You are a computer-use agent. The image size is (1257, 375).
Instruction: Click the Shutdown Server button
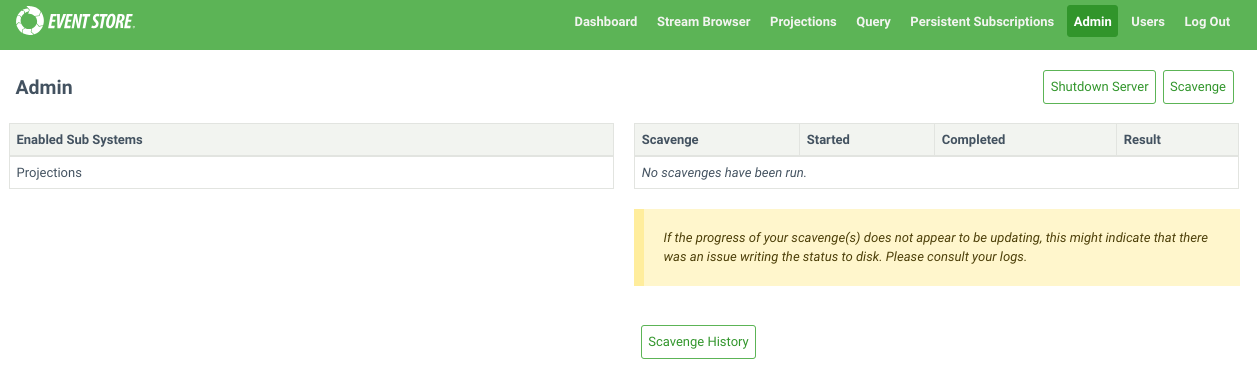click(x=1099, y=87)
